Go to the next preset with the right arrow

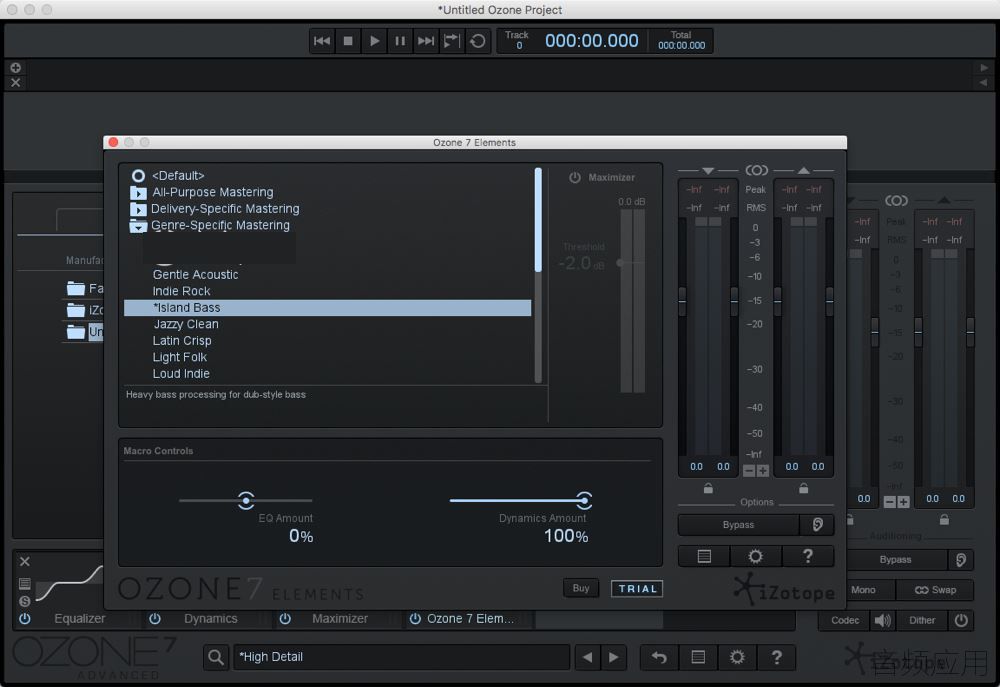[x=614, y=657]
